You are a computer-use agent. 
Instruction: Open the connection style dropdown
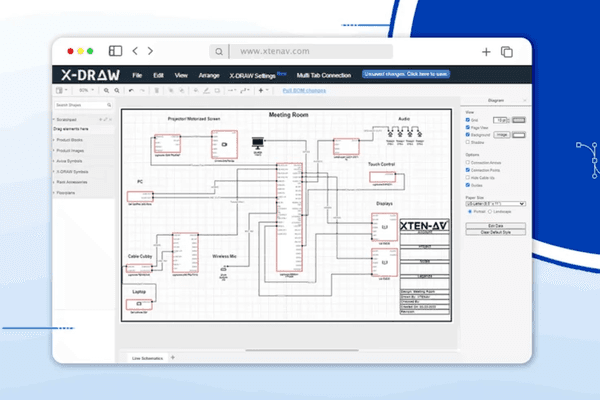tap(232, 91)
